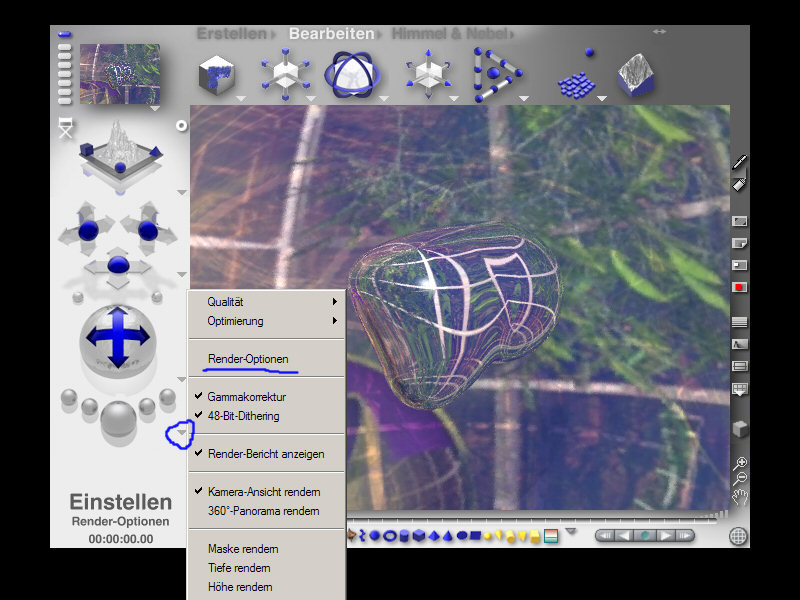Image resolution: width=800 pixels, height=600 pixels.
Task: Click the teal Add keyframe button
Action: click(645, 536)
